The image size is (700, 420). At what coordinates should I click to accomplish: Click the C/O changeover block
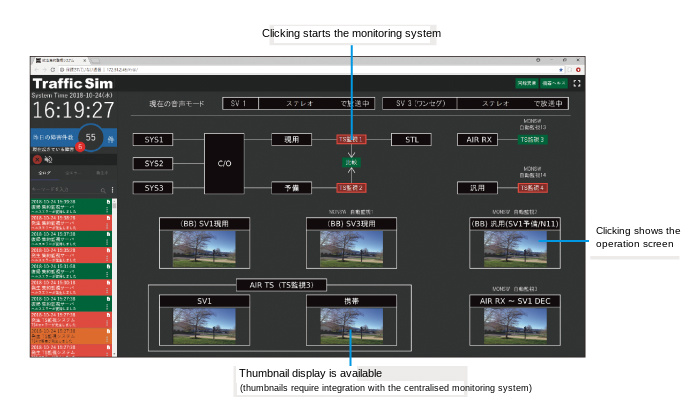(224, 163)
